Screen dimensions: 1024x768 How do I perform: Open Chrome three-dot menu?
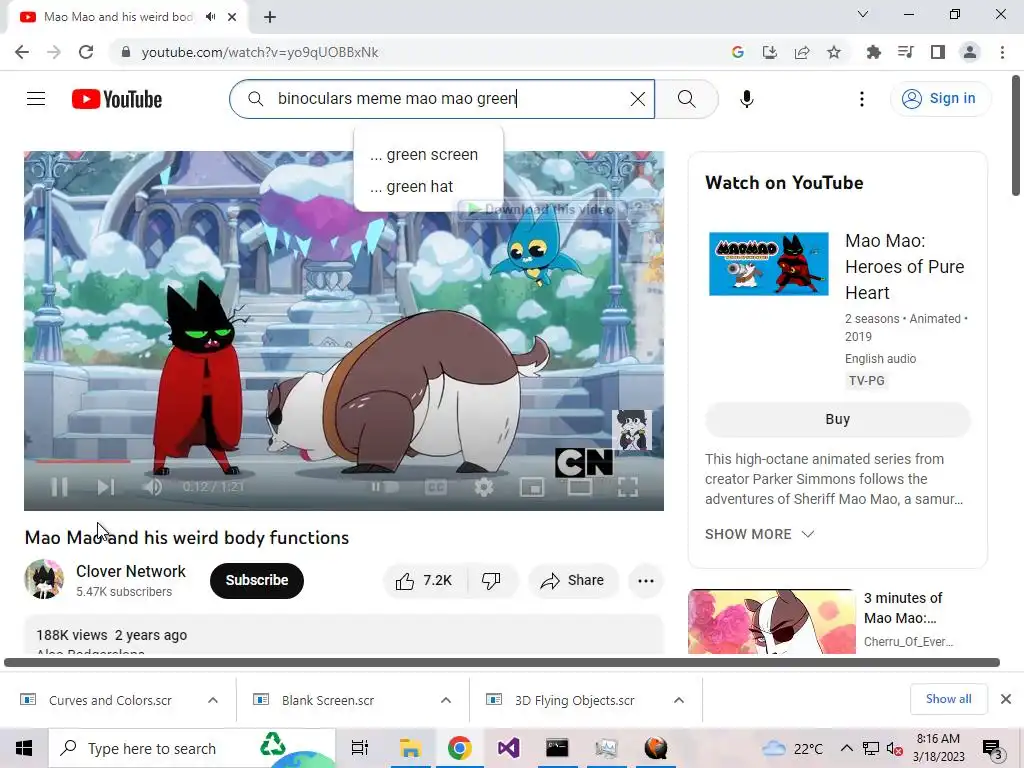pyautogui.click(x=1002, y=52)
